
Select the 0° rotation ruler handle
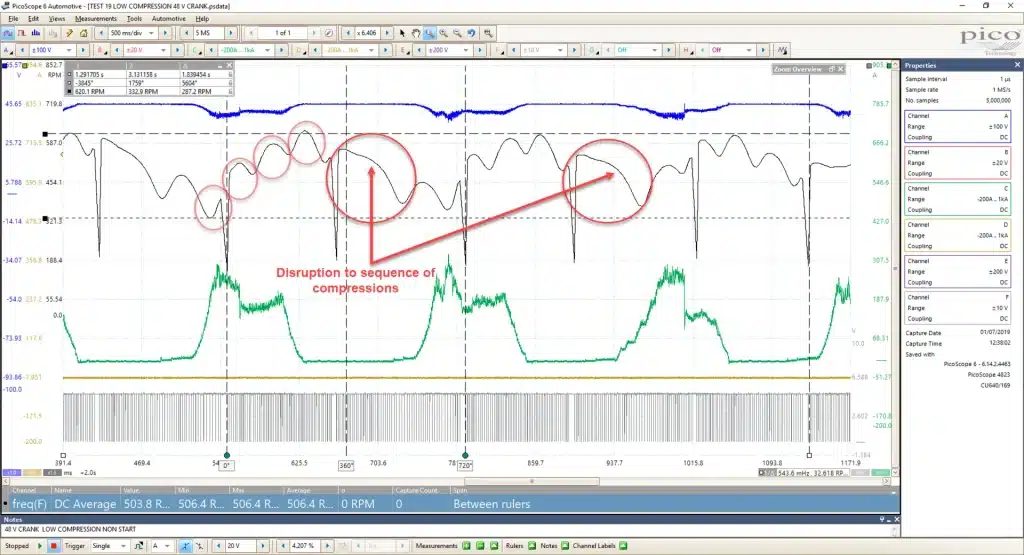pos(227,455)
